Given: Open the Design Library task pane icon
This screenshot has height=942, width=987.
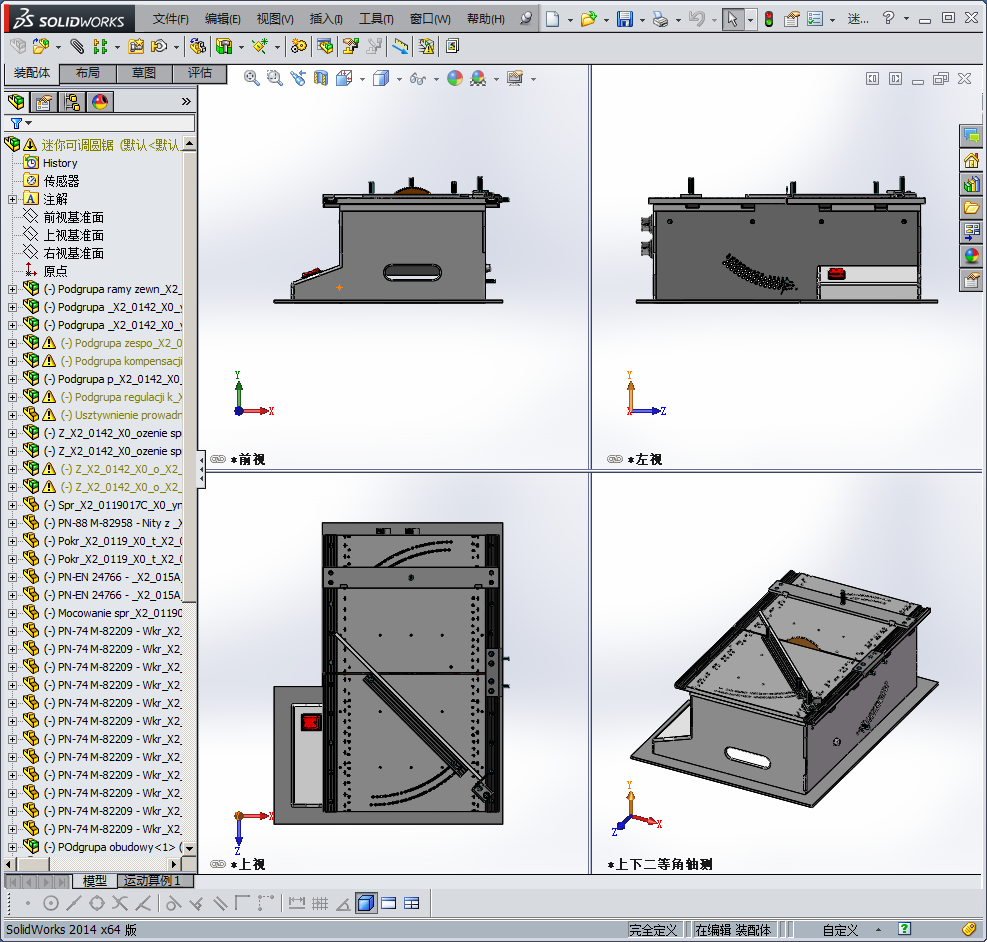Looking at the screenshot, I should coord(971,184).
